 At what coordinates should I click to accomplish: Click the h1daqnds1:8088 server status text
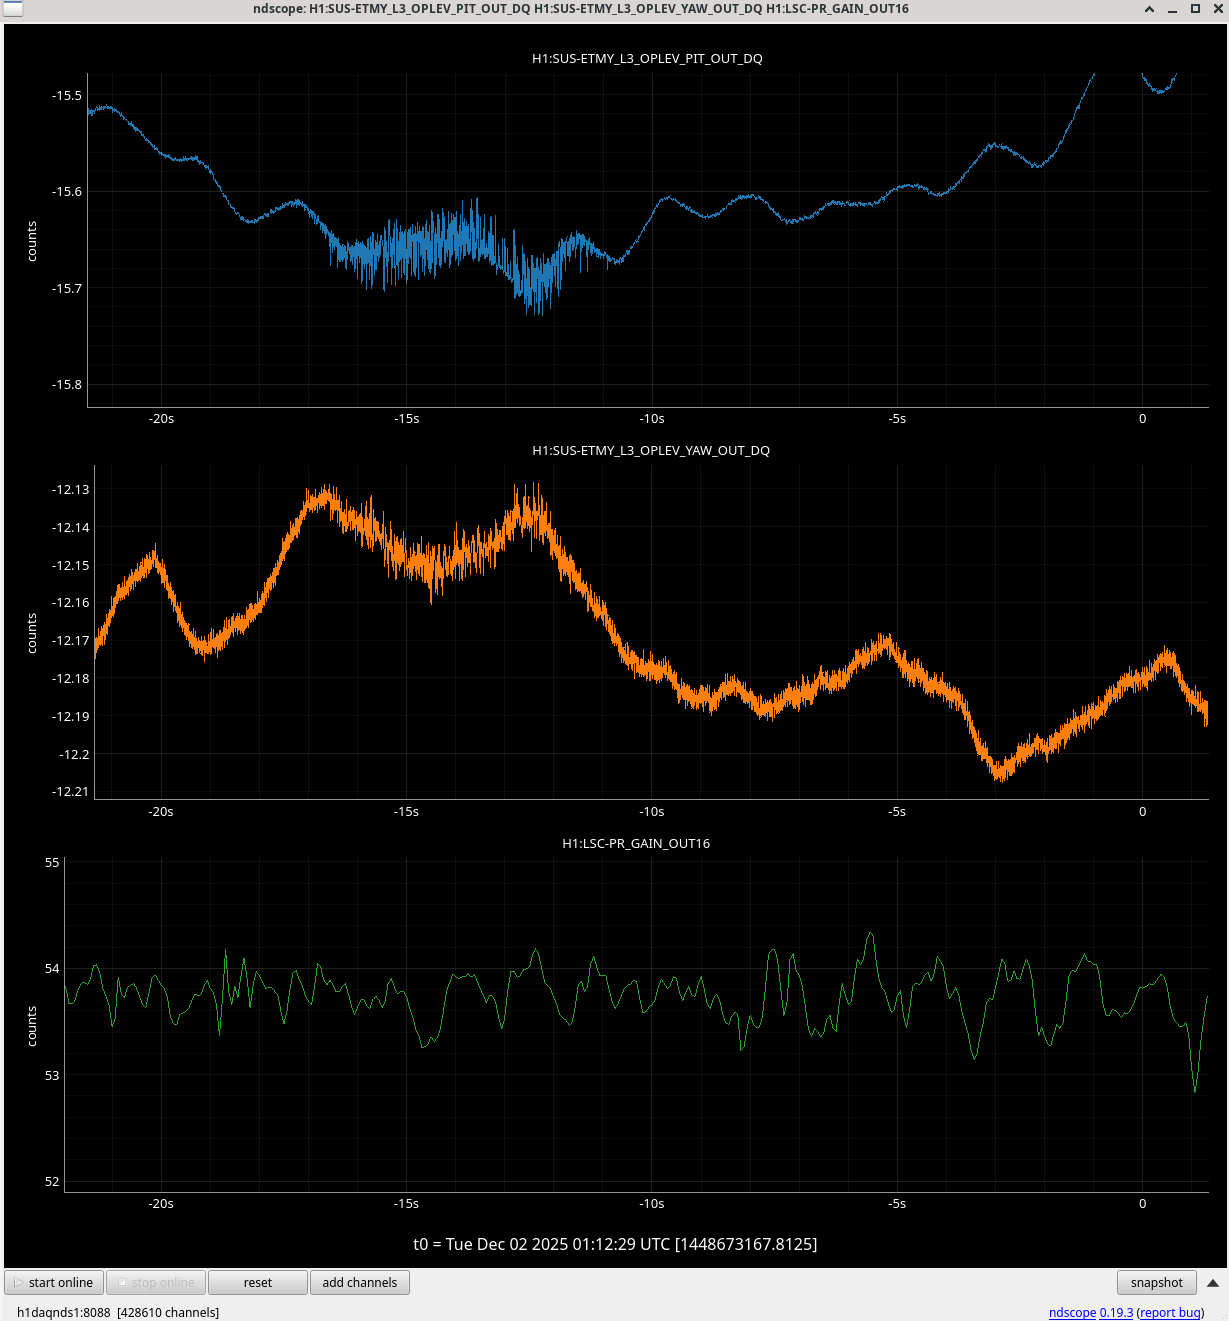pyautogui.click(x=63, y=1312)
